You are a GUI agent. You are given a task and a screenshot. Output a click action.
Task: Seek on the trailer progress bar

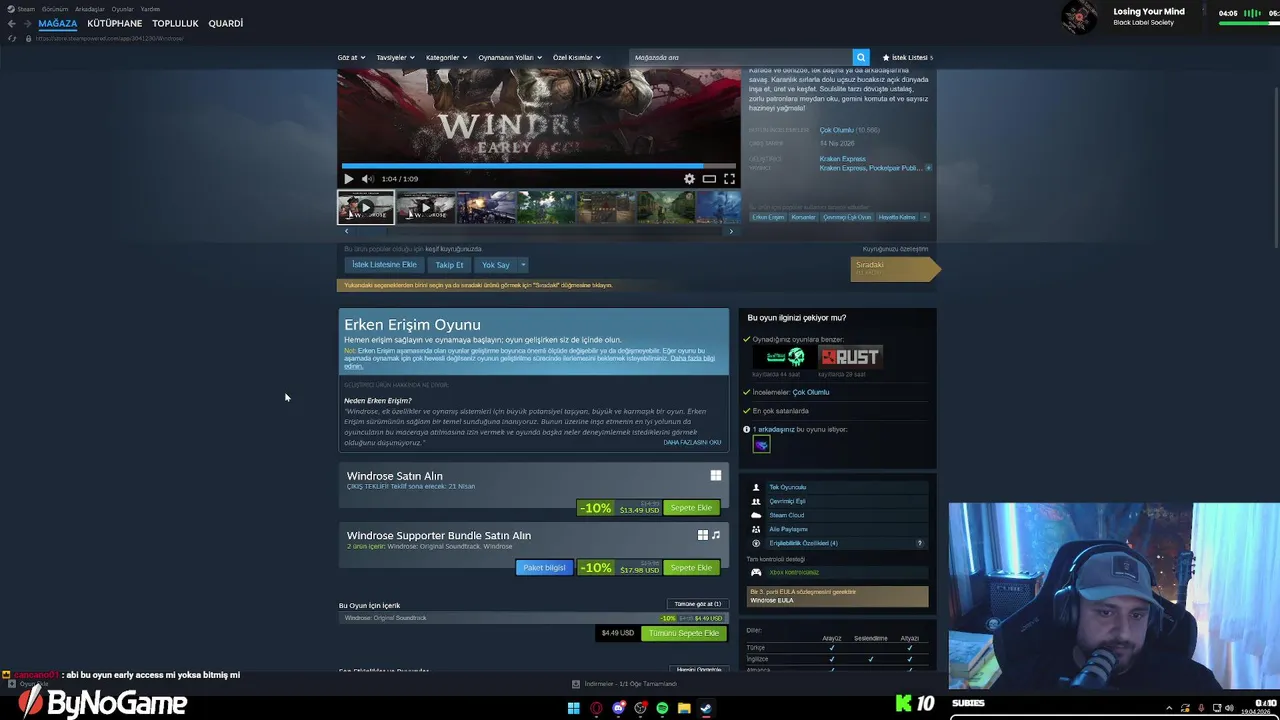point(538,166)
